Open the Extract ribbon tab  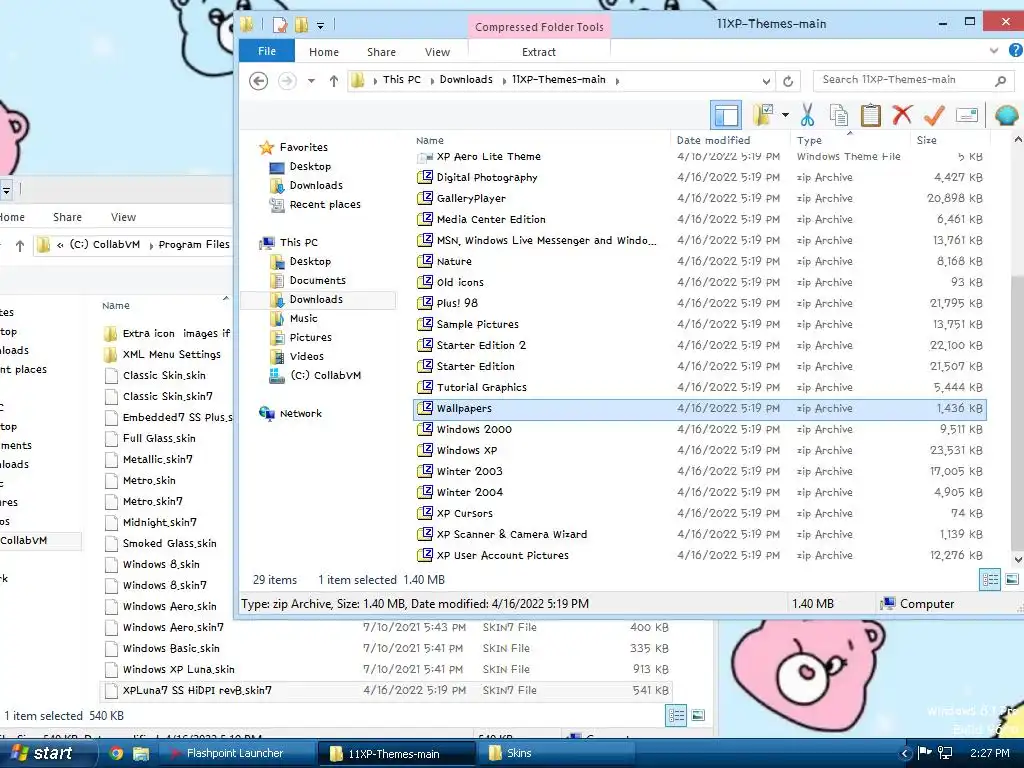[539, 52]
